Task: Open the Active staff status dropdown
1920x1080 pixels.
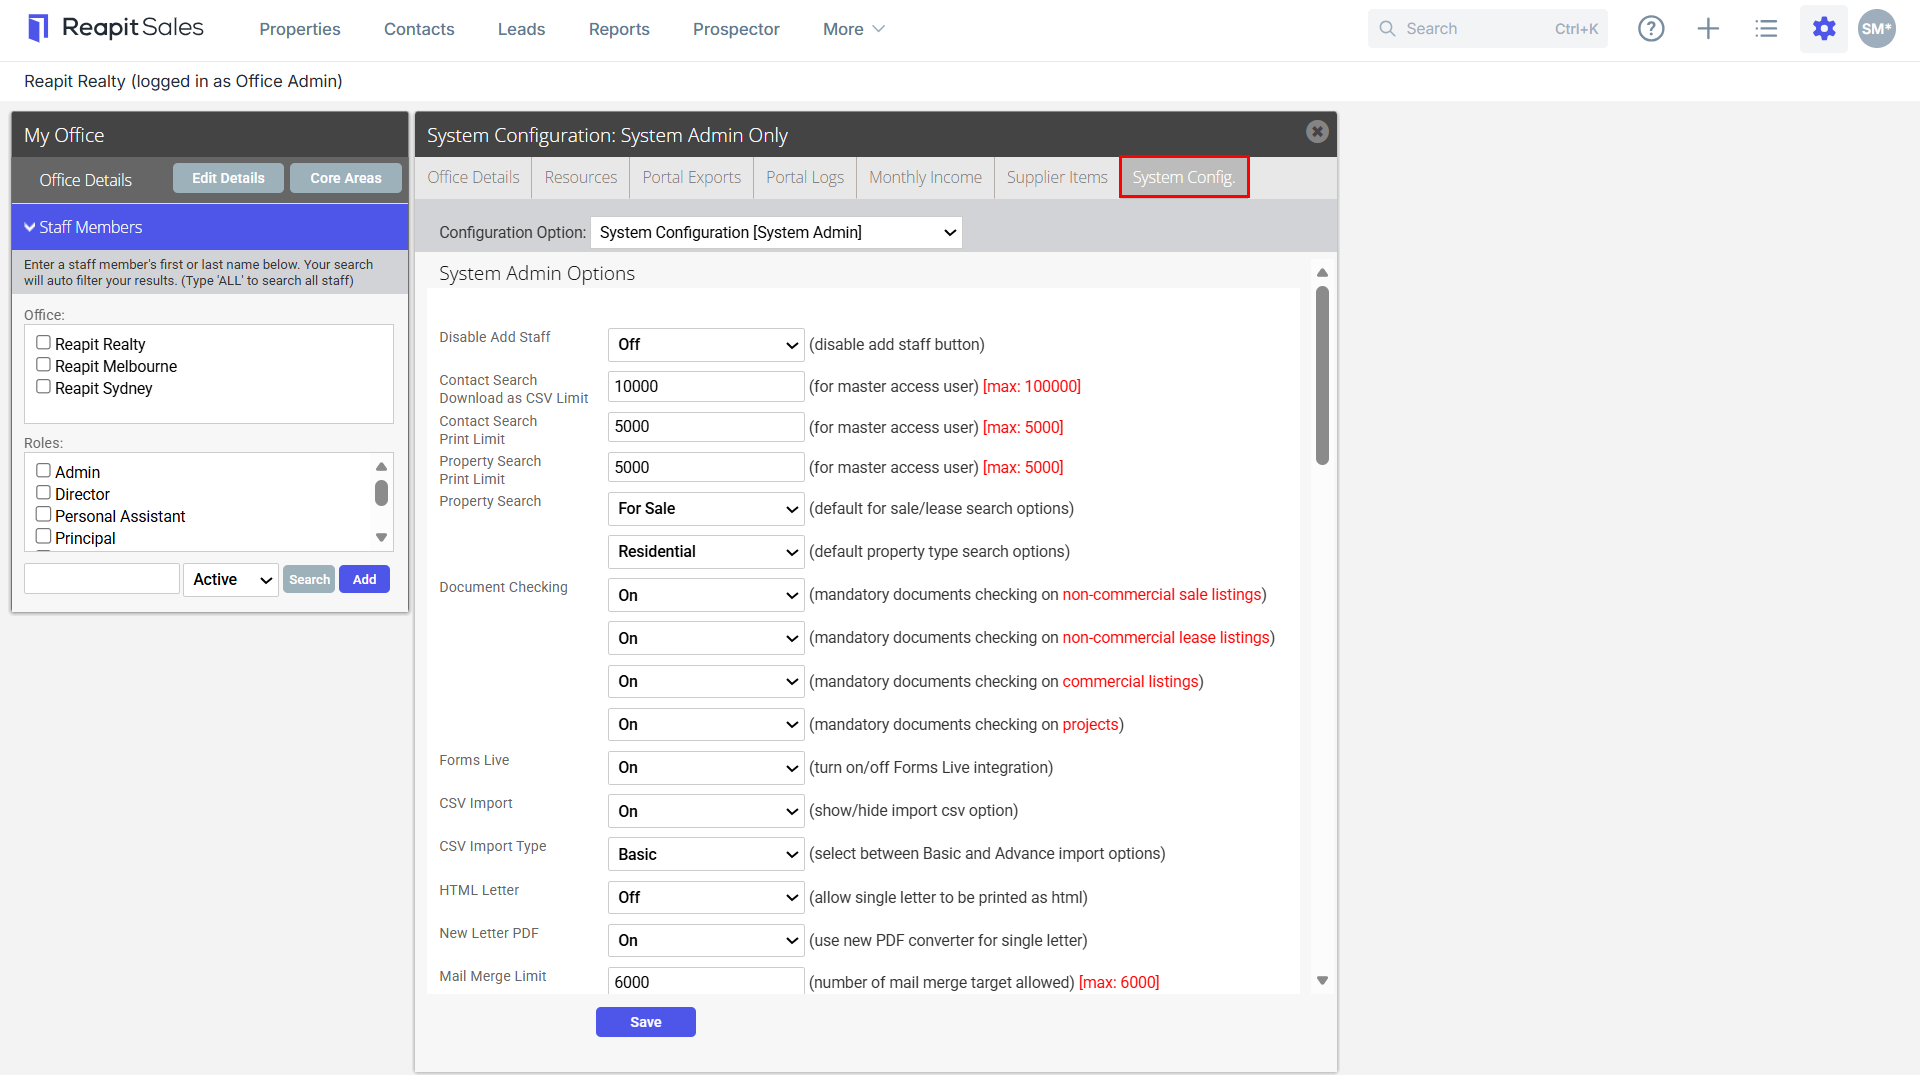Action: tap(231, 579)
